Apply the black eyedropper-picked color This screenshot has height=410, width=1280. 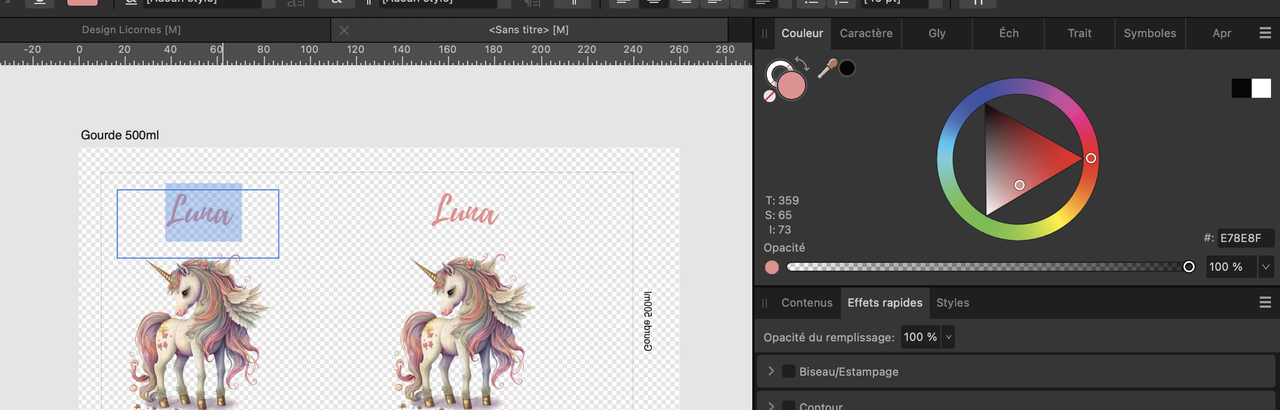point(847,68)
